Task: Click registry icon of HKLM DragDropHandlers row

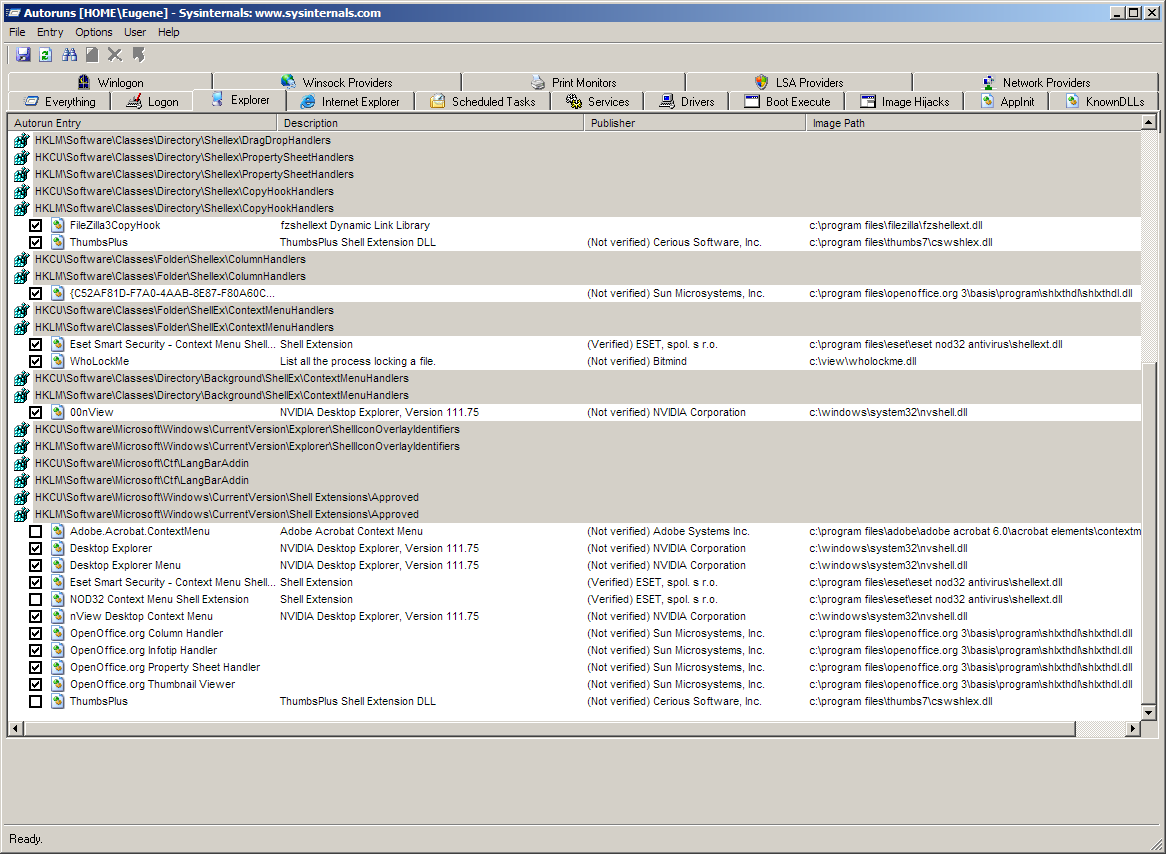Action: 22,140
